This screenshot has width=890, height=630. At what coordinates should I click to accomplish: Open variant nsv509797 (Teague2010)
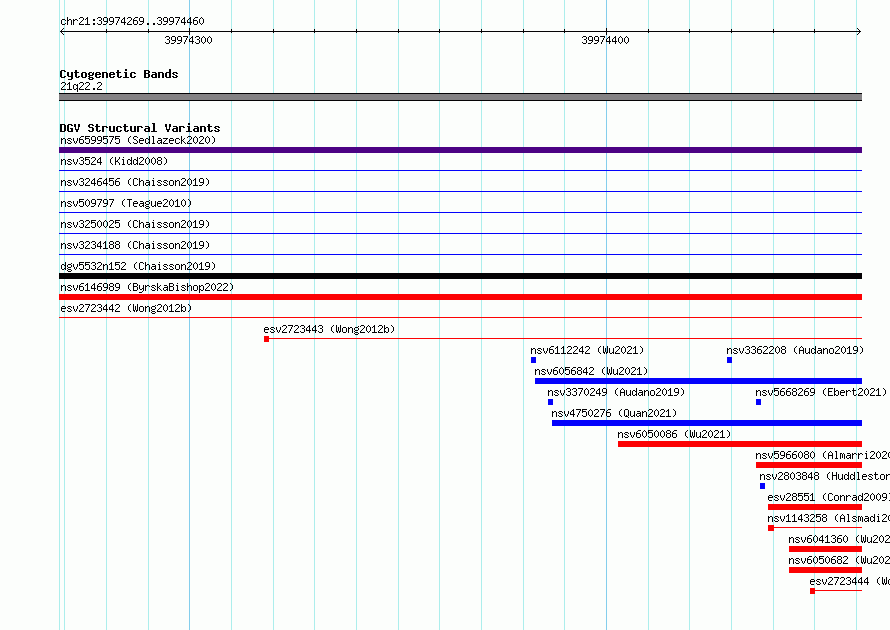coord(126,203)
